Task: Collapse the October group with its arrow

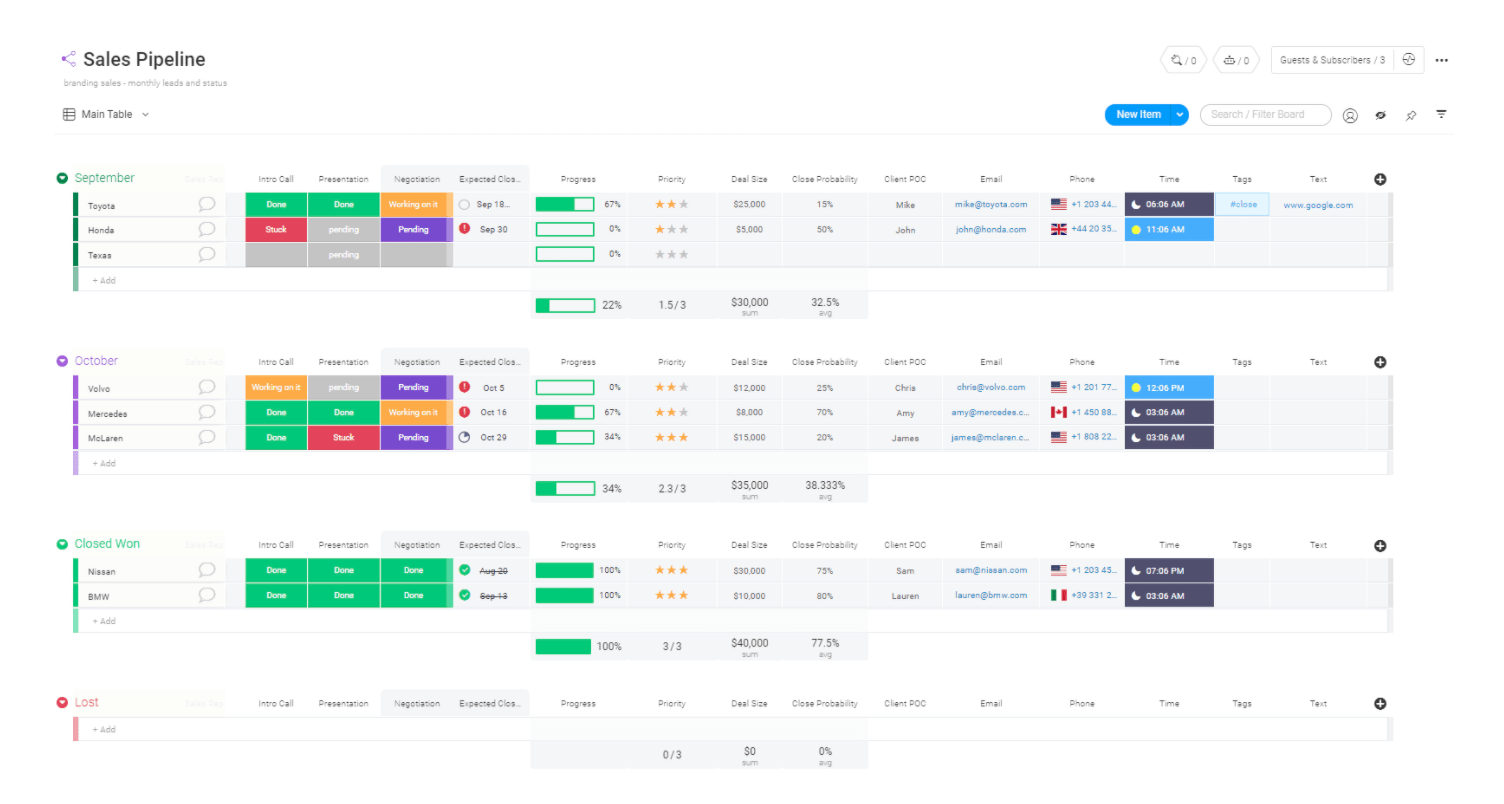Action: pos(62,361)
